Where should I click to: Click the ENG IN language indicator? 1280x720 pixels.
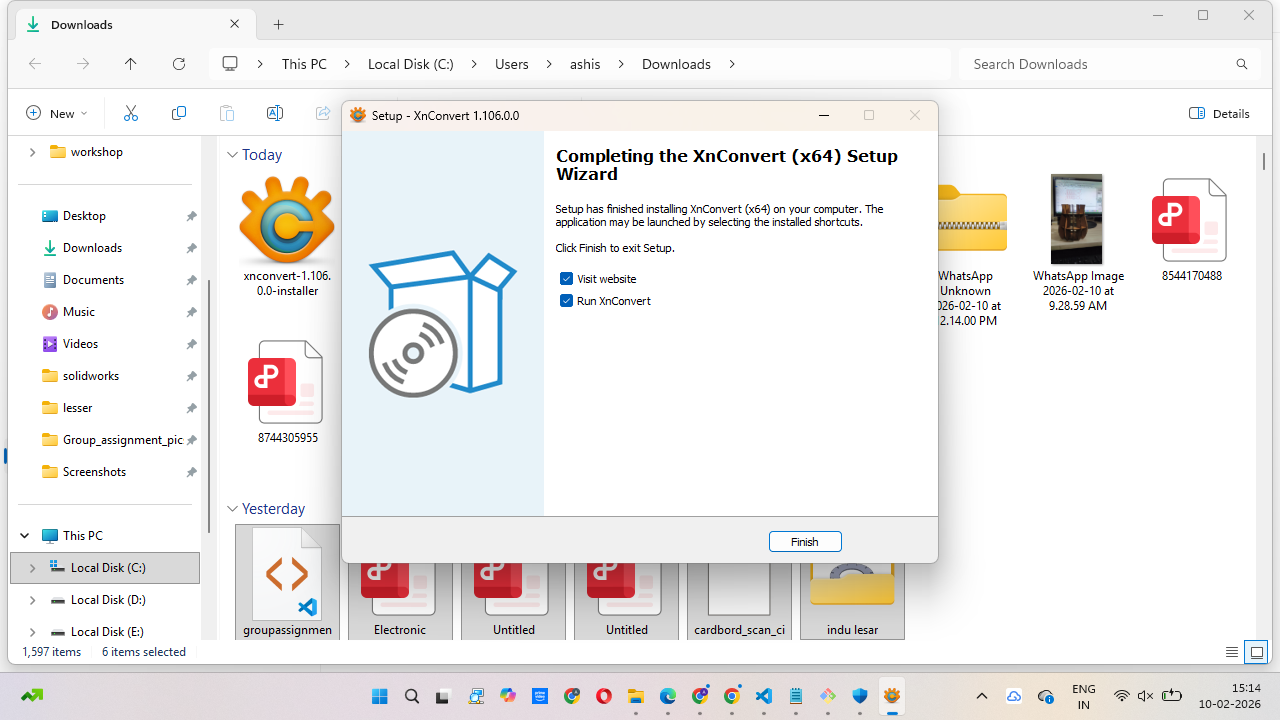click(x=1083, y=696)
